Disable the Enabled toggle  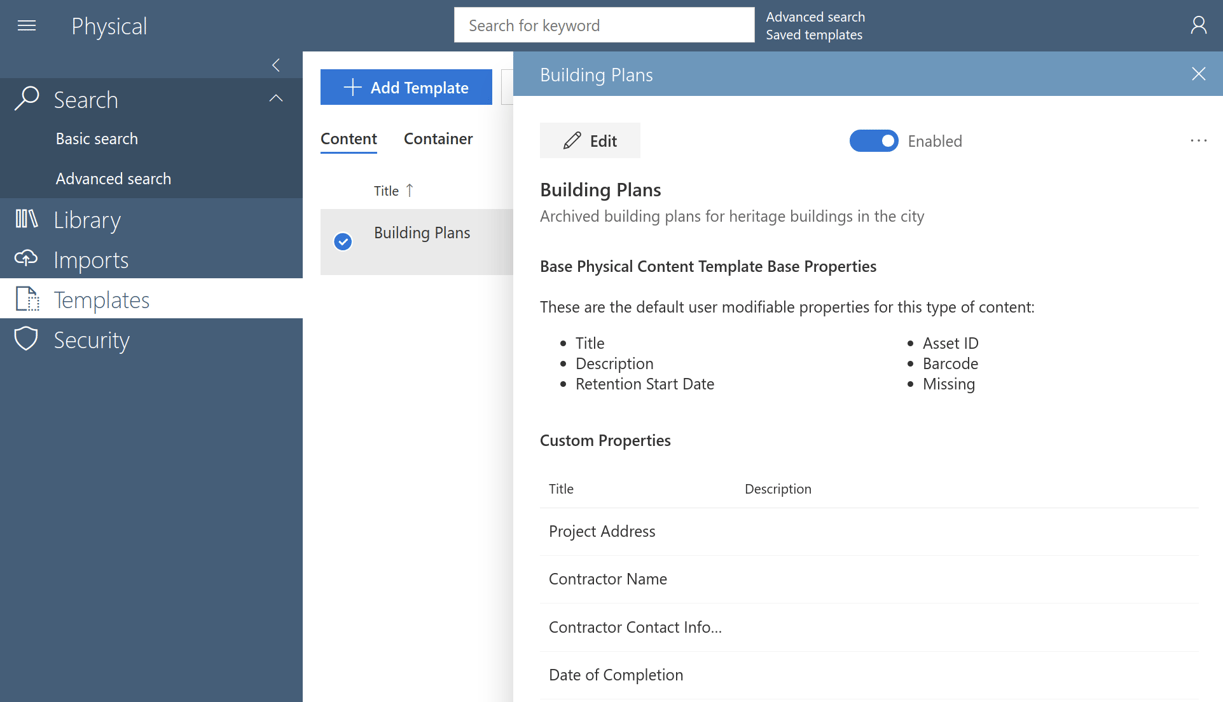[x=874, y=141]
